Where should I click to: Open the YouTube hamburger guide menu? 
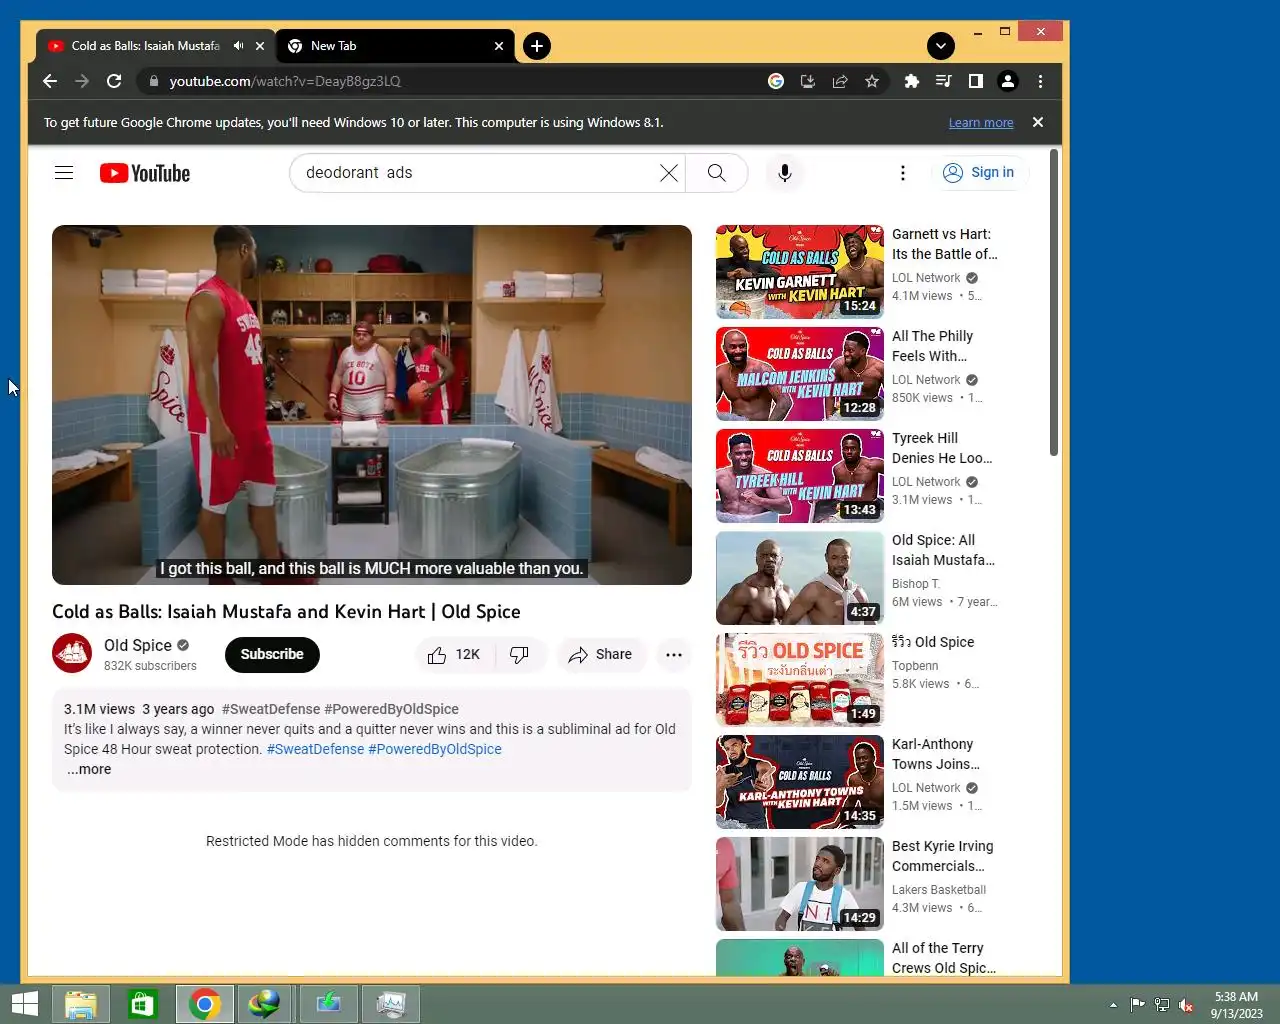click(64, 173)
